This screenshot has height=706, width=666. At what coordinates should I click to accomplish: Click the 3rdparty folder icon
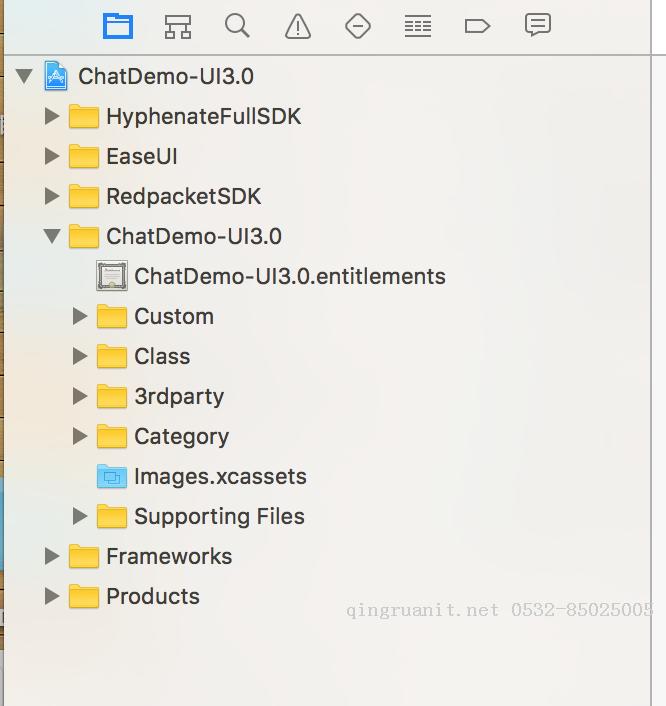coord(112,396)
